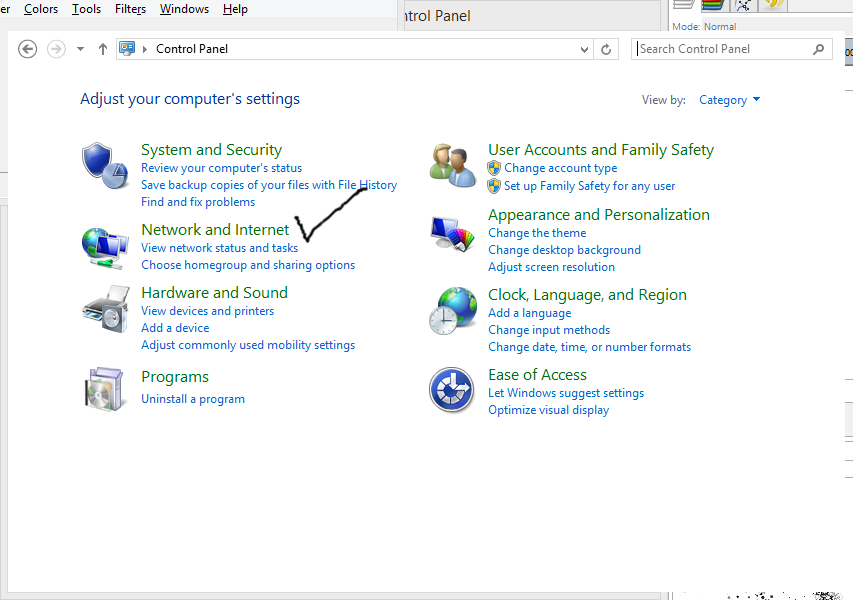Click the User Accounts people icon
853x600 pixels.
click(453, 165)
